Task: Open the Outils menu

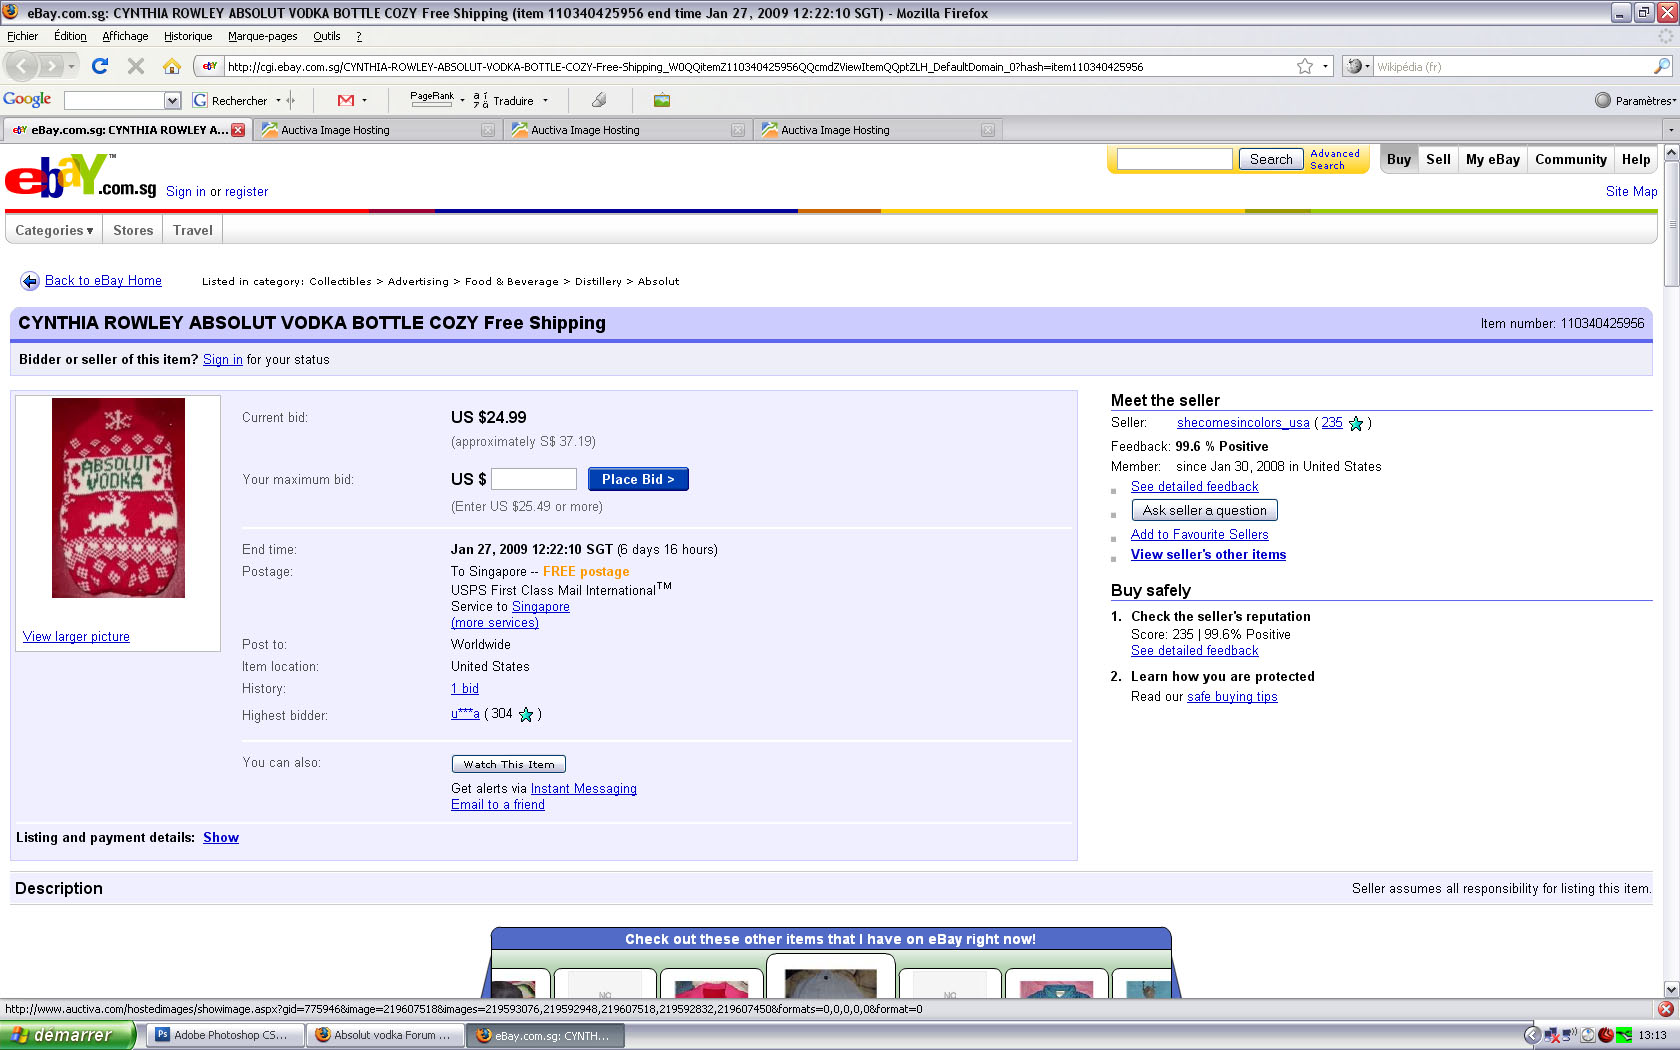Action: tap(326, 36)
